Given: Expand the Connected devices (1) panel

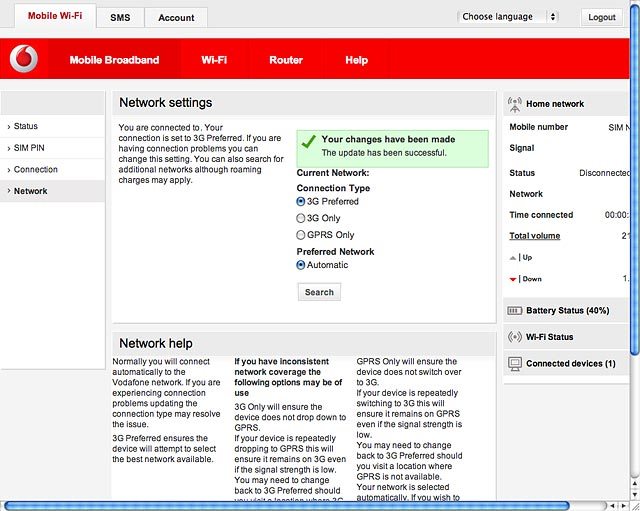Looking at the screenshot, I should (x=566, y=363).
